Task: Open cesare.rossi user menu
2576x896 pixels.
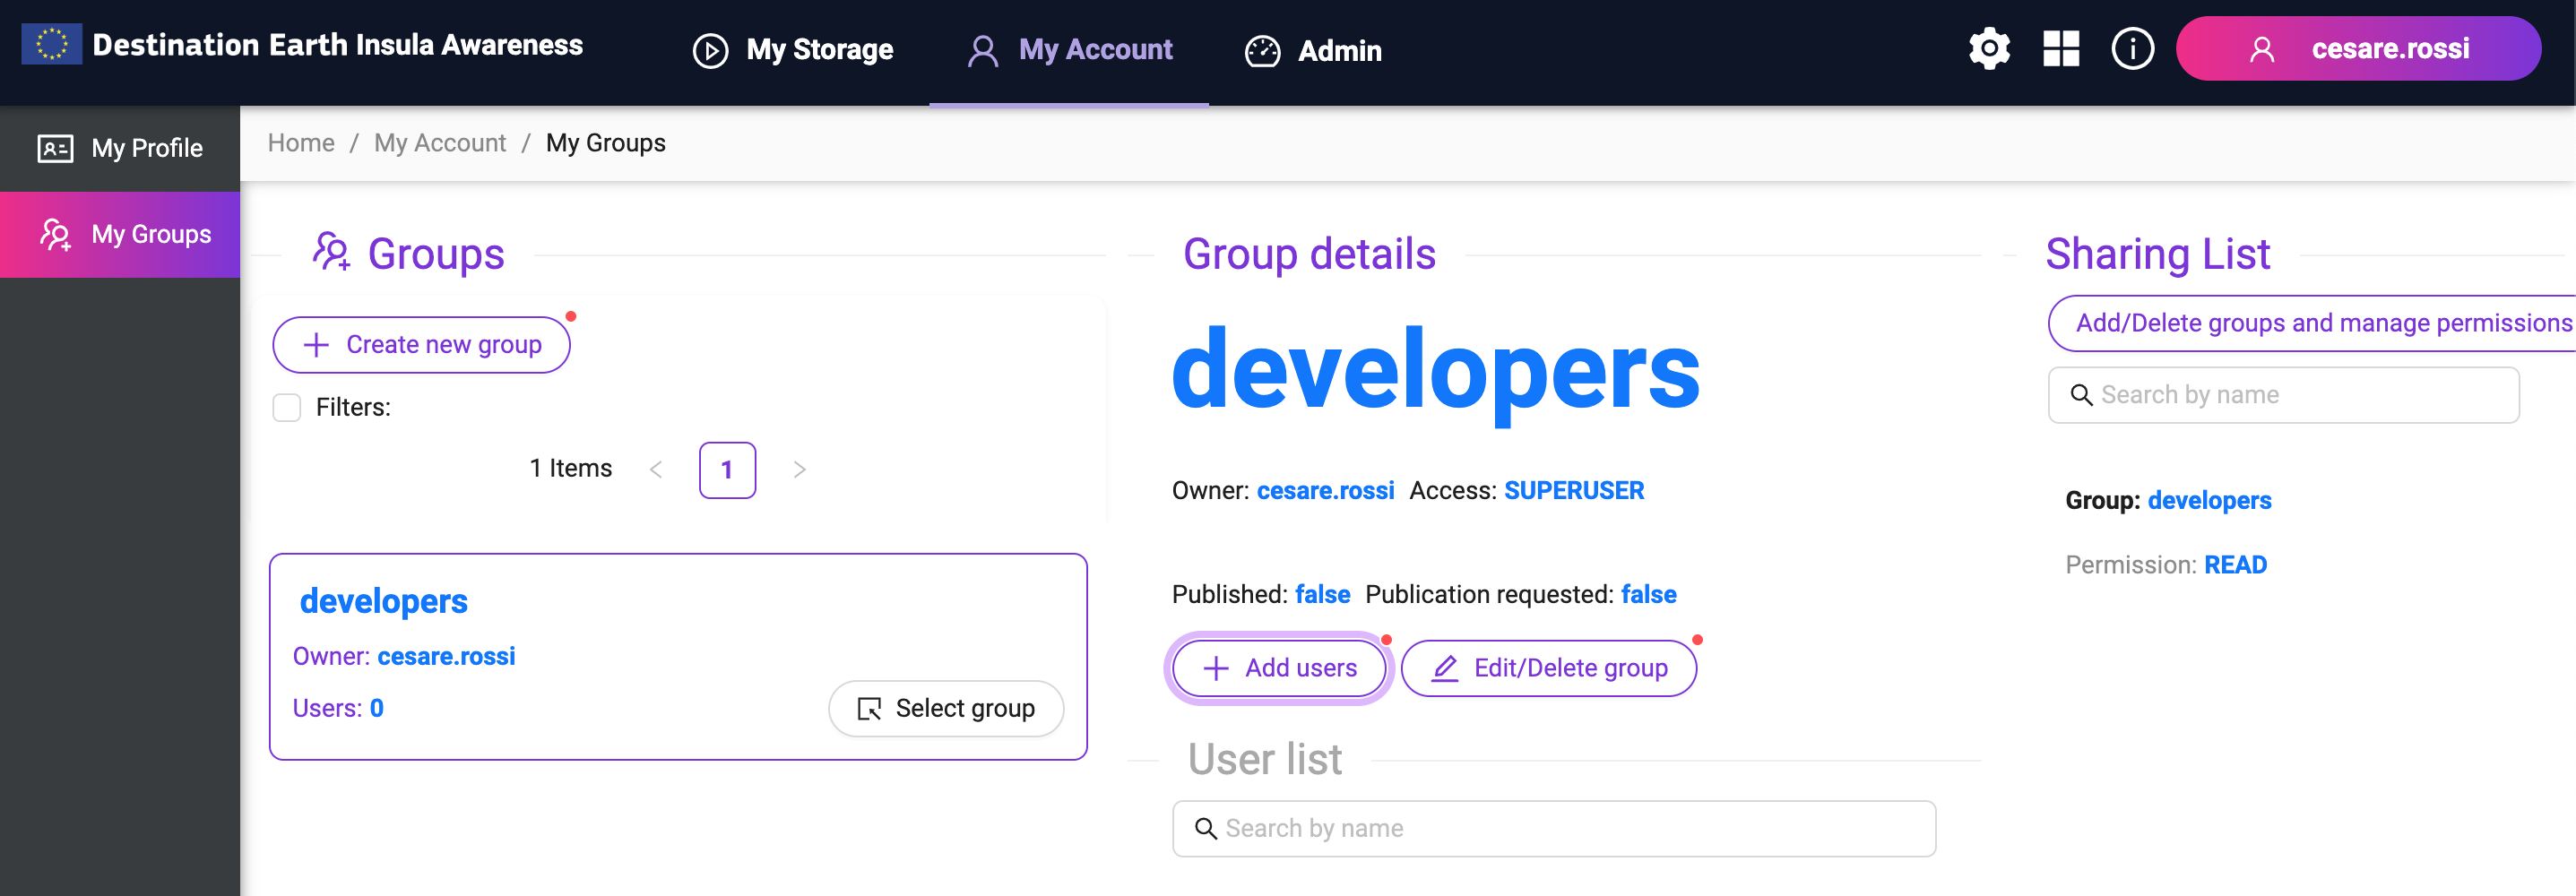Action: point(2358,48)
